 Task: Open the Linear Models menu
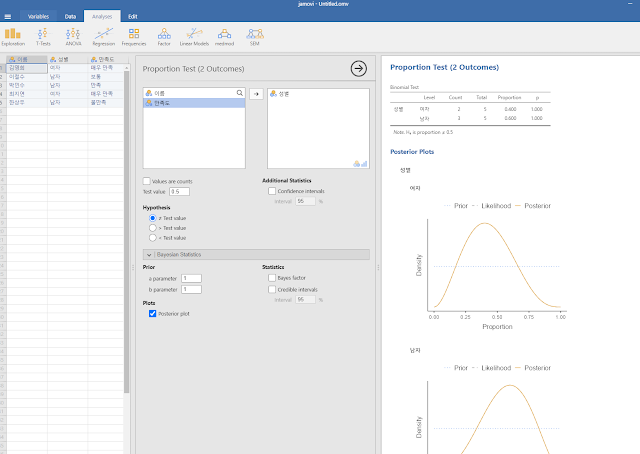click(194, 37)
